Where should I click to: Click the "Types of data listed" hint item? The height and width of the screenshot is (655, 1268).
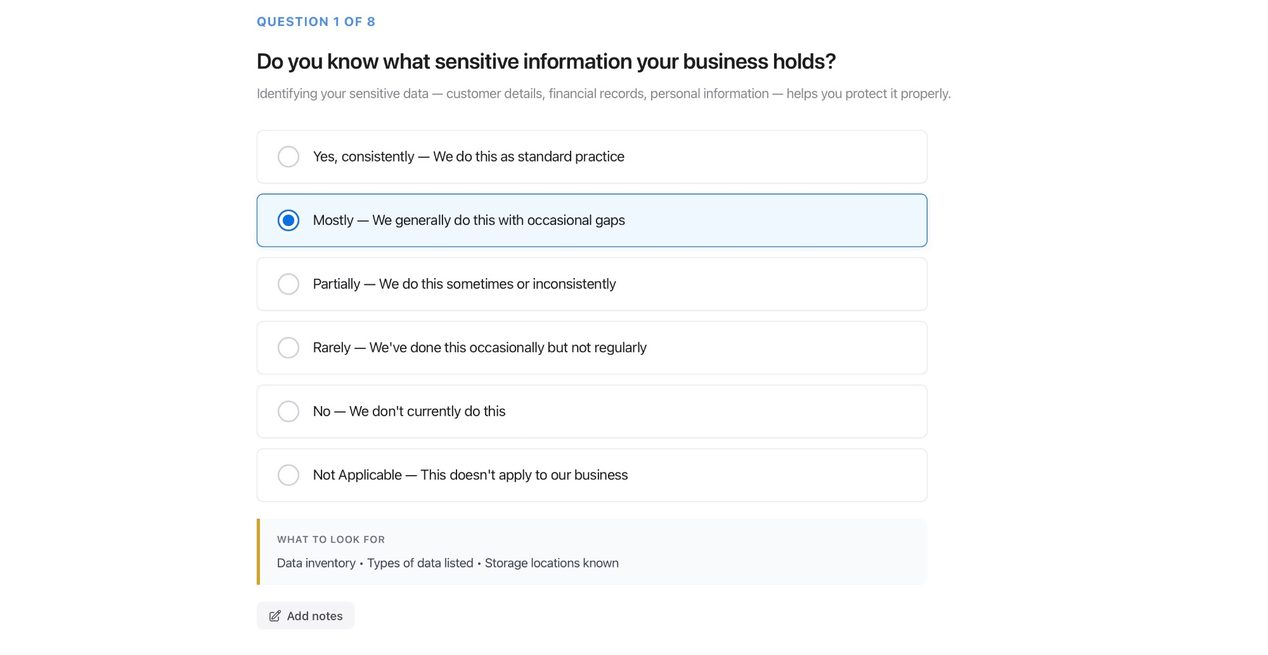click(x=419, y=561)
